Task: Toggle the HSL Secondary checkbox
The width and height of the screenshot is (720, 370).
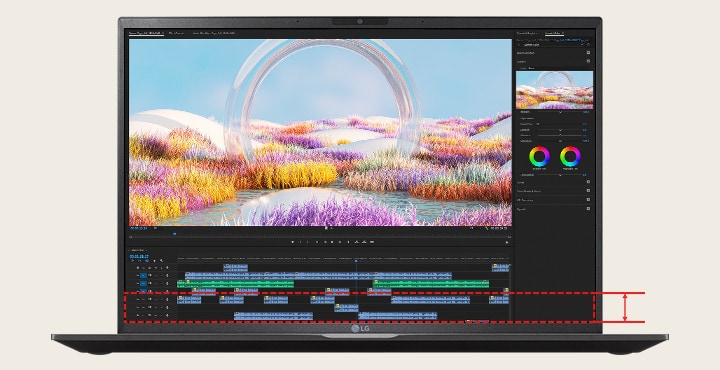Action: [x=588, y=200]
